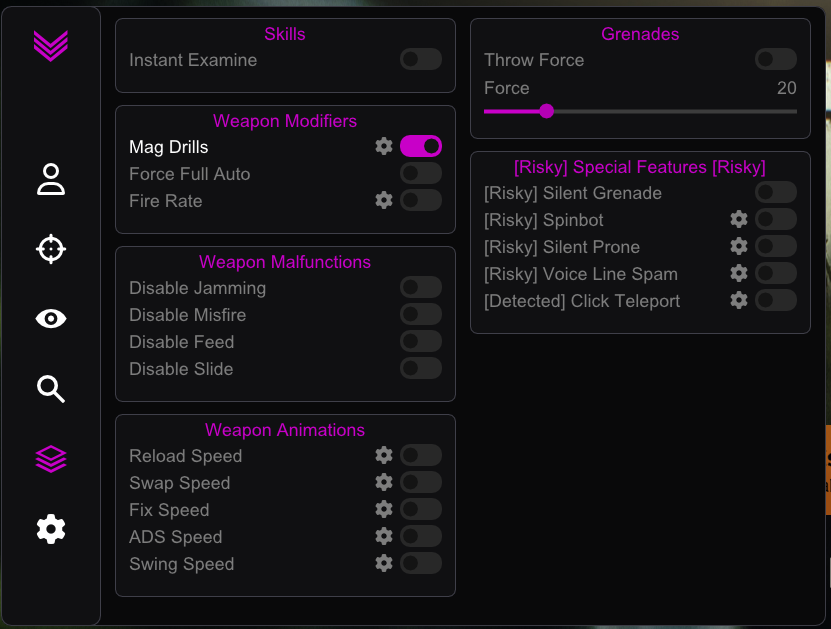The image size is (831, 629).
Task: Enable the Disable Jamming toggle
Action: pyautogui.click(x=421, y=287)
